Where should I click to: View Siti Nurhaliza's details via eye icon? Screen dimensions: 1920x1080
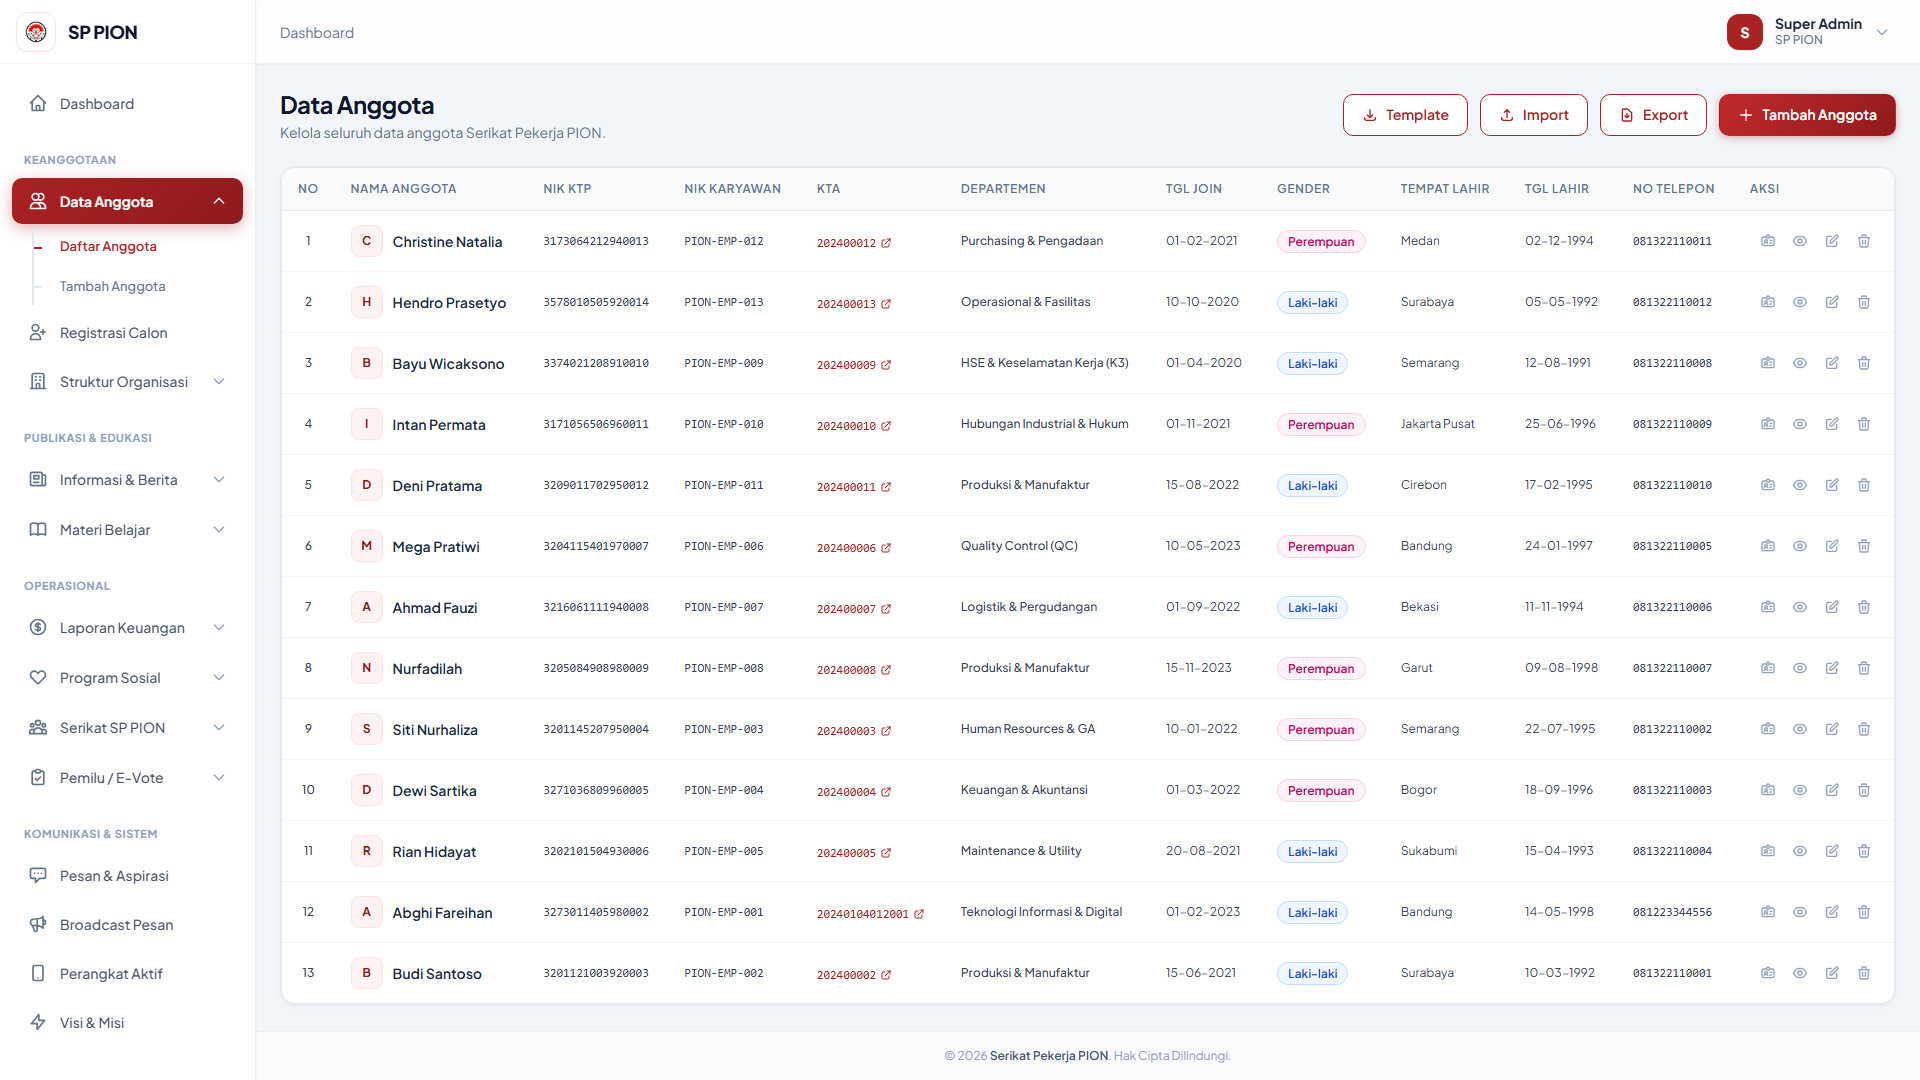coord(1800,729)
